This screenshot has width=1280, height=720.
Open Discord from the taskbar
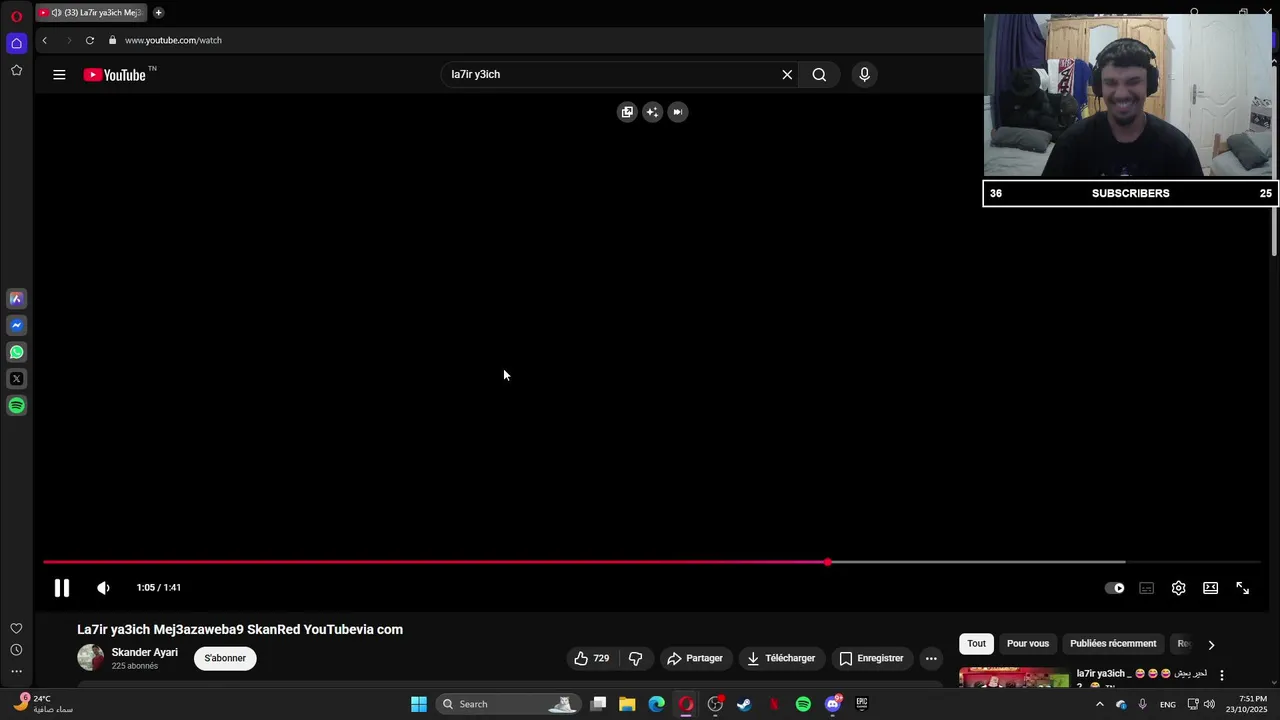tap(833, 704)
